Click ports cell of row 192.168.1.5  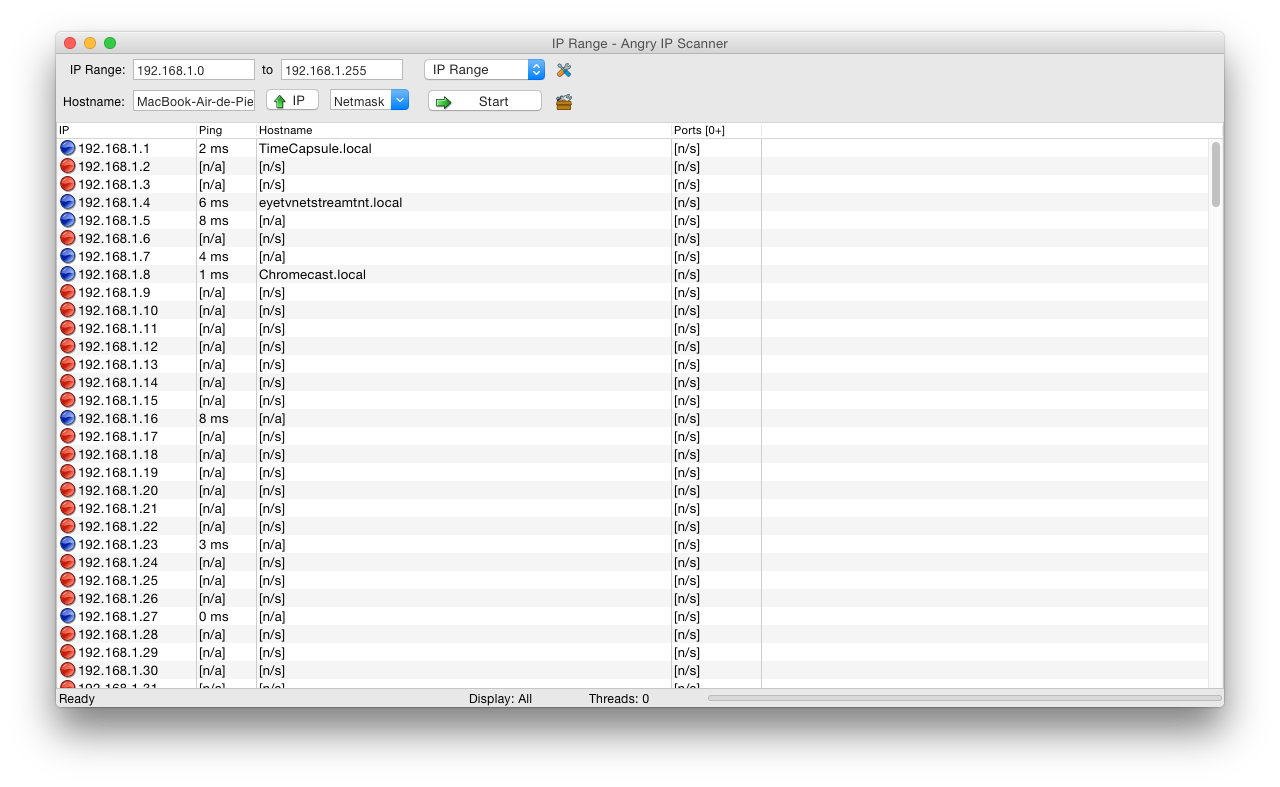tap(716, 220)
